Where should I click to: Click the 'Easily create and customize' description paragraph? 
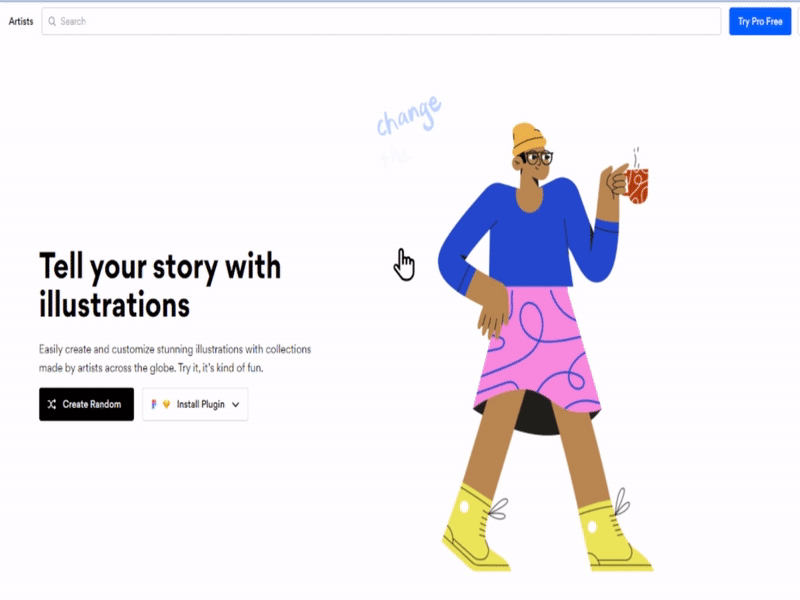pyautogui.click(x=175, y=359)
